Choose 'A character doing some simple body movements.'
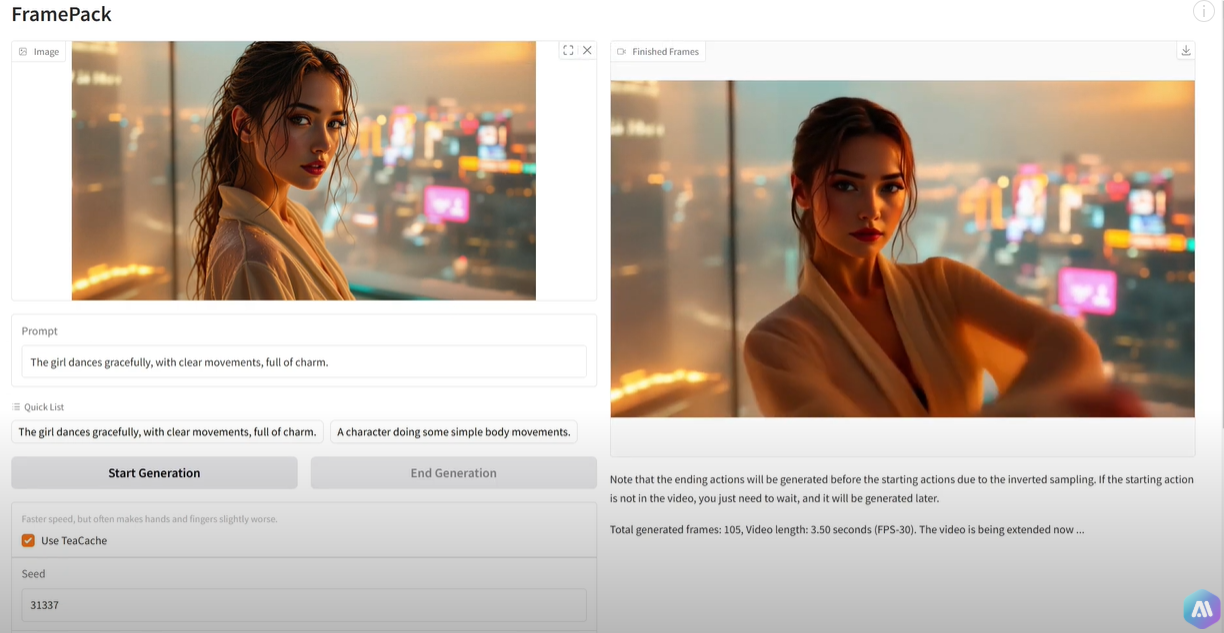 click(453, 432)
